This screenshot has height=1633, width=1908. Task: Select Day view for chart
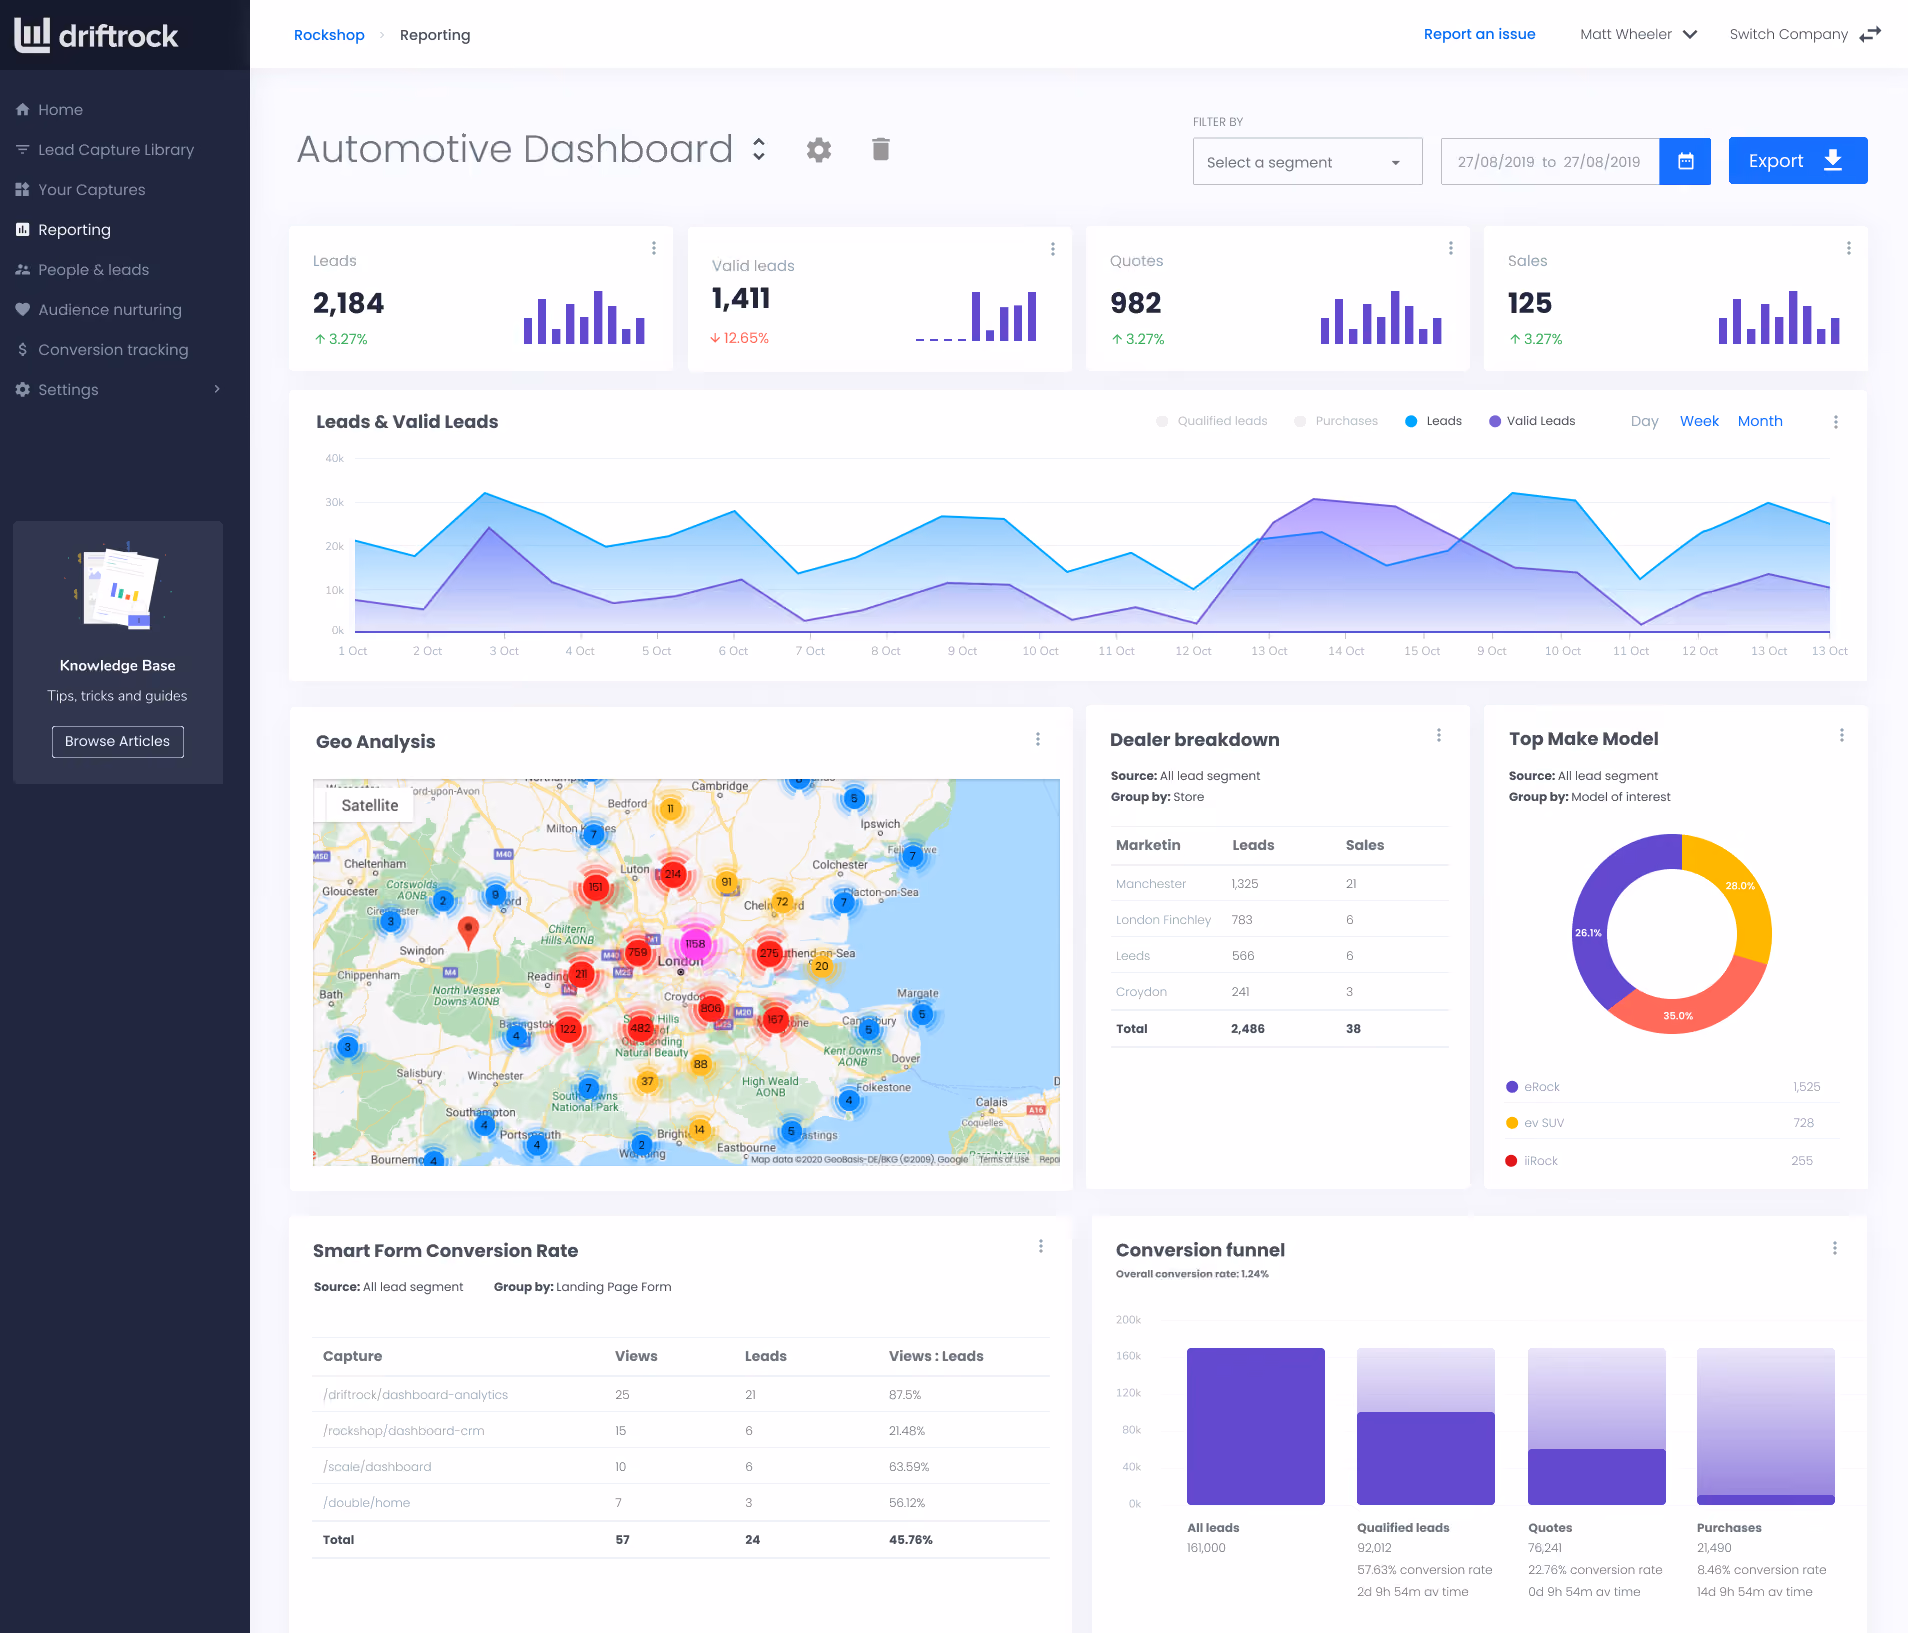click(1644, 422)
